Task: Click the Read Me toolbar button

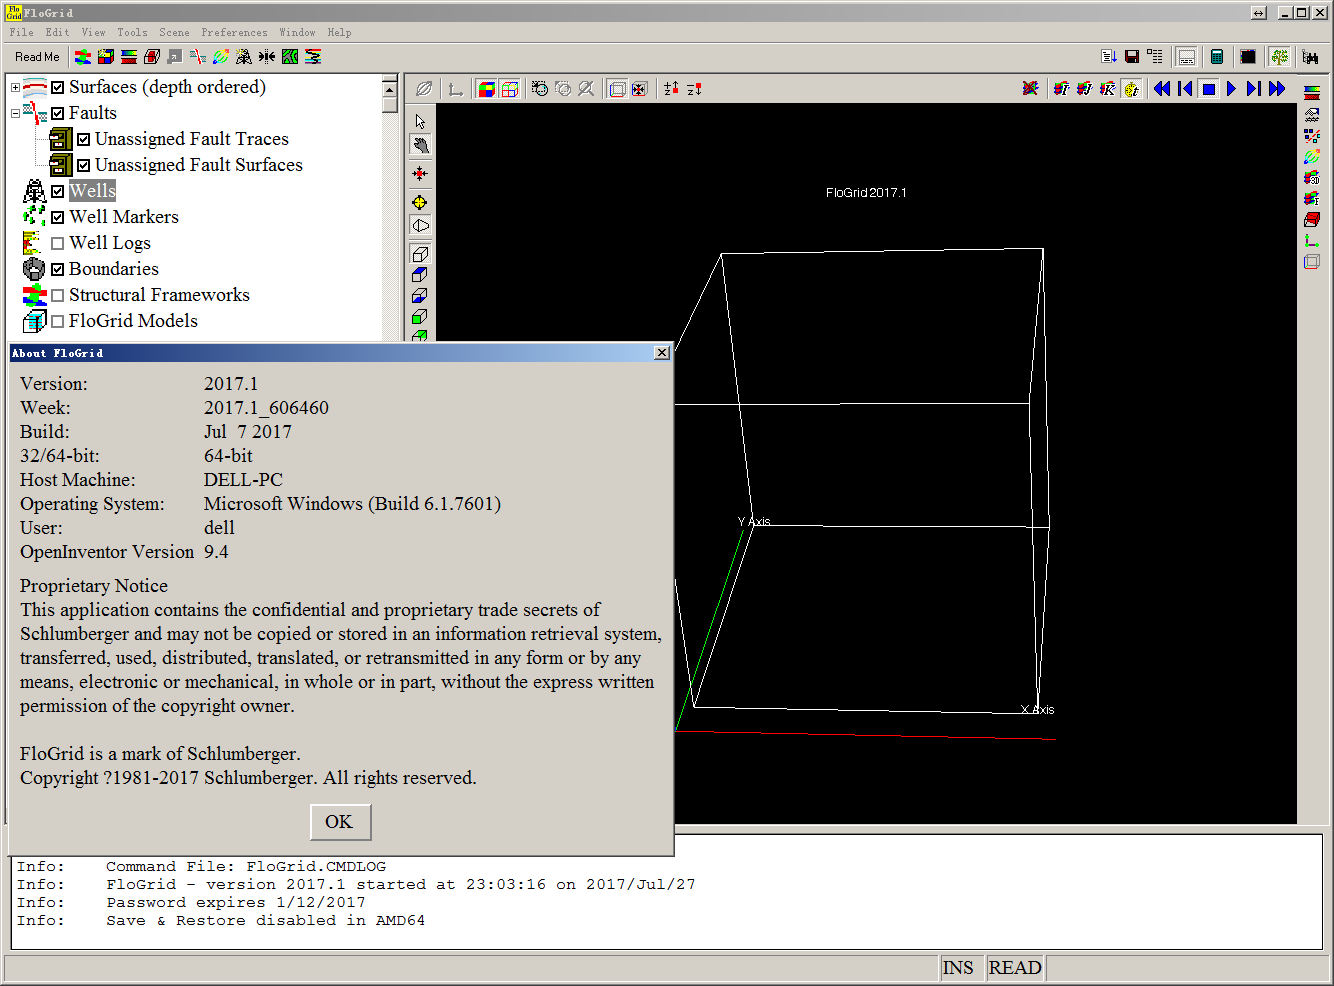Action: (37, 57)
